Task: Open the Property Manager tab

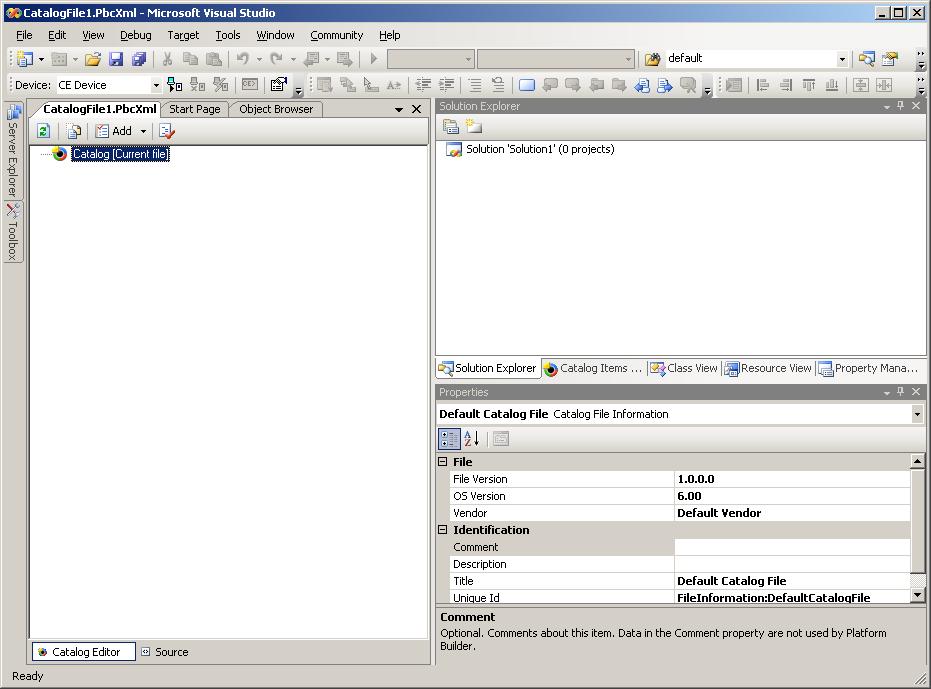Action: (869, 368)
